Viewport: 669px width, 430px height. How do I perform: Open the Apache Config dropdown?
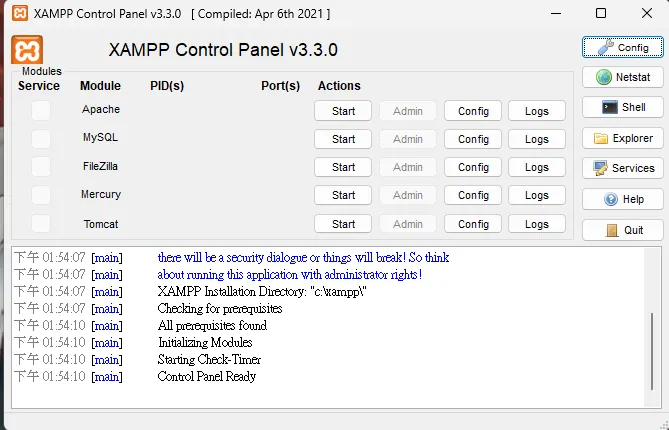click(x=473, y=111)
